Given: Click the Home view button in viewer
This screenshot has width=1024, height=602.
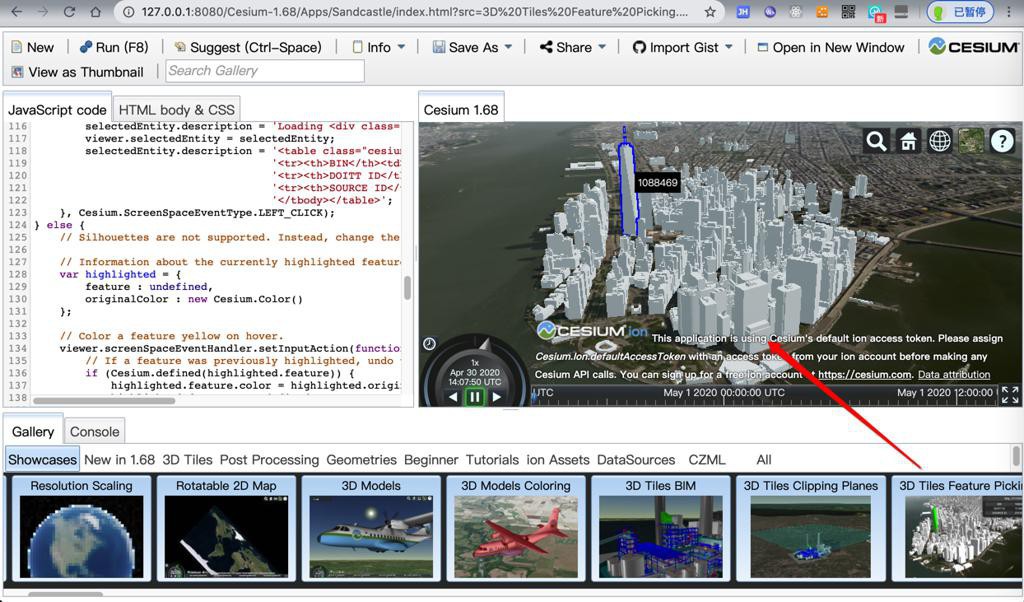Looking at the screenshot, I should point(908,141).
